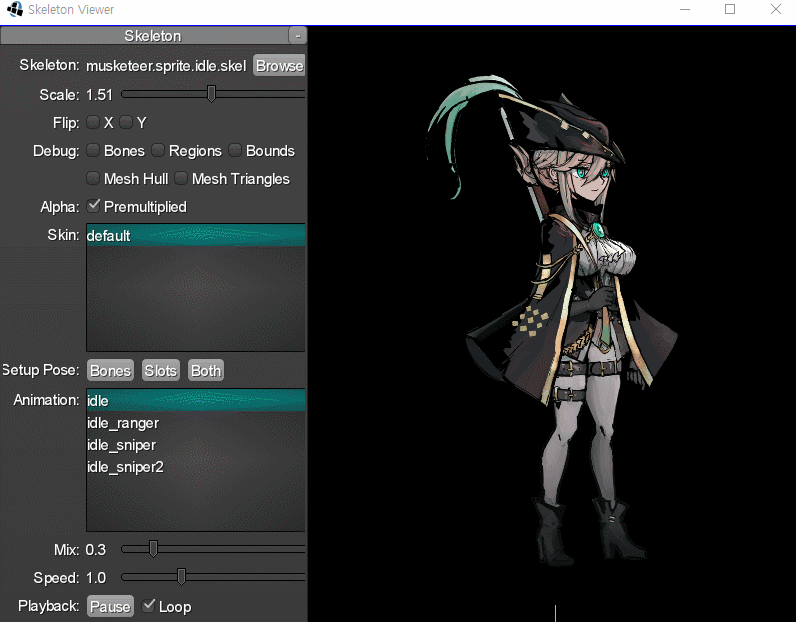This screenshot has height=622, width=796.
Task: Click the Speed slider handle
Action: tap(181, 577)
